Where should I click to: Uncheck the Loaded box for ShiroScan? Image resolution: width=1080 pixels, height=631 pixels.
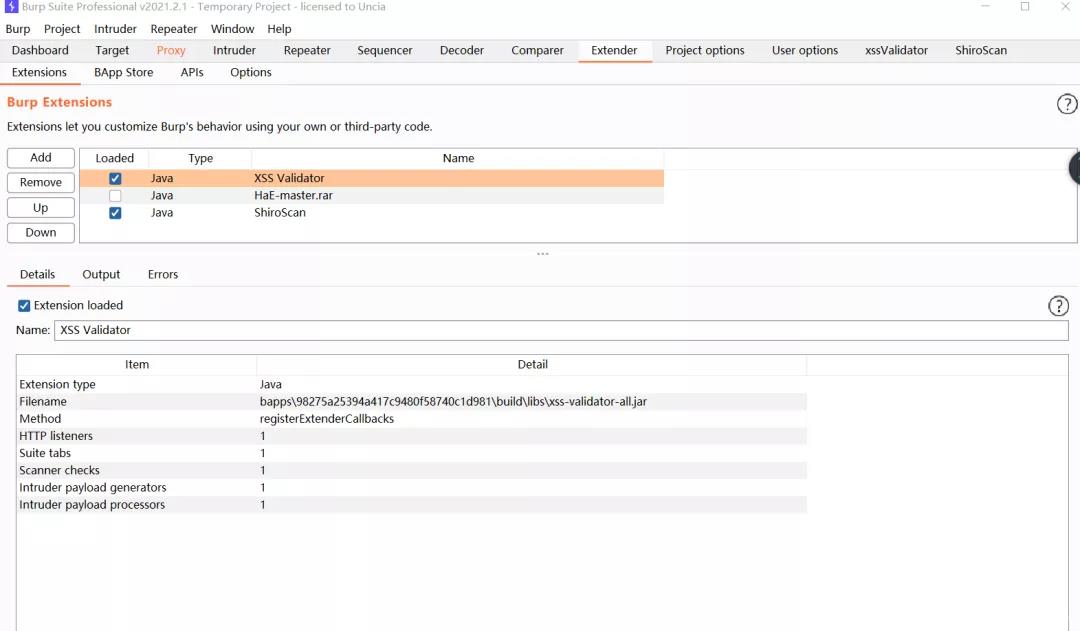[115, 213]
